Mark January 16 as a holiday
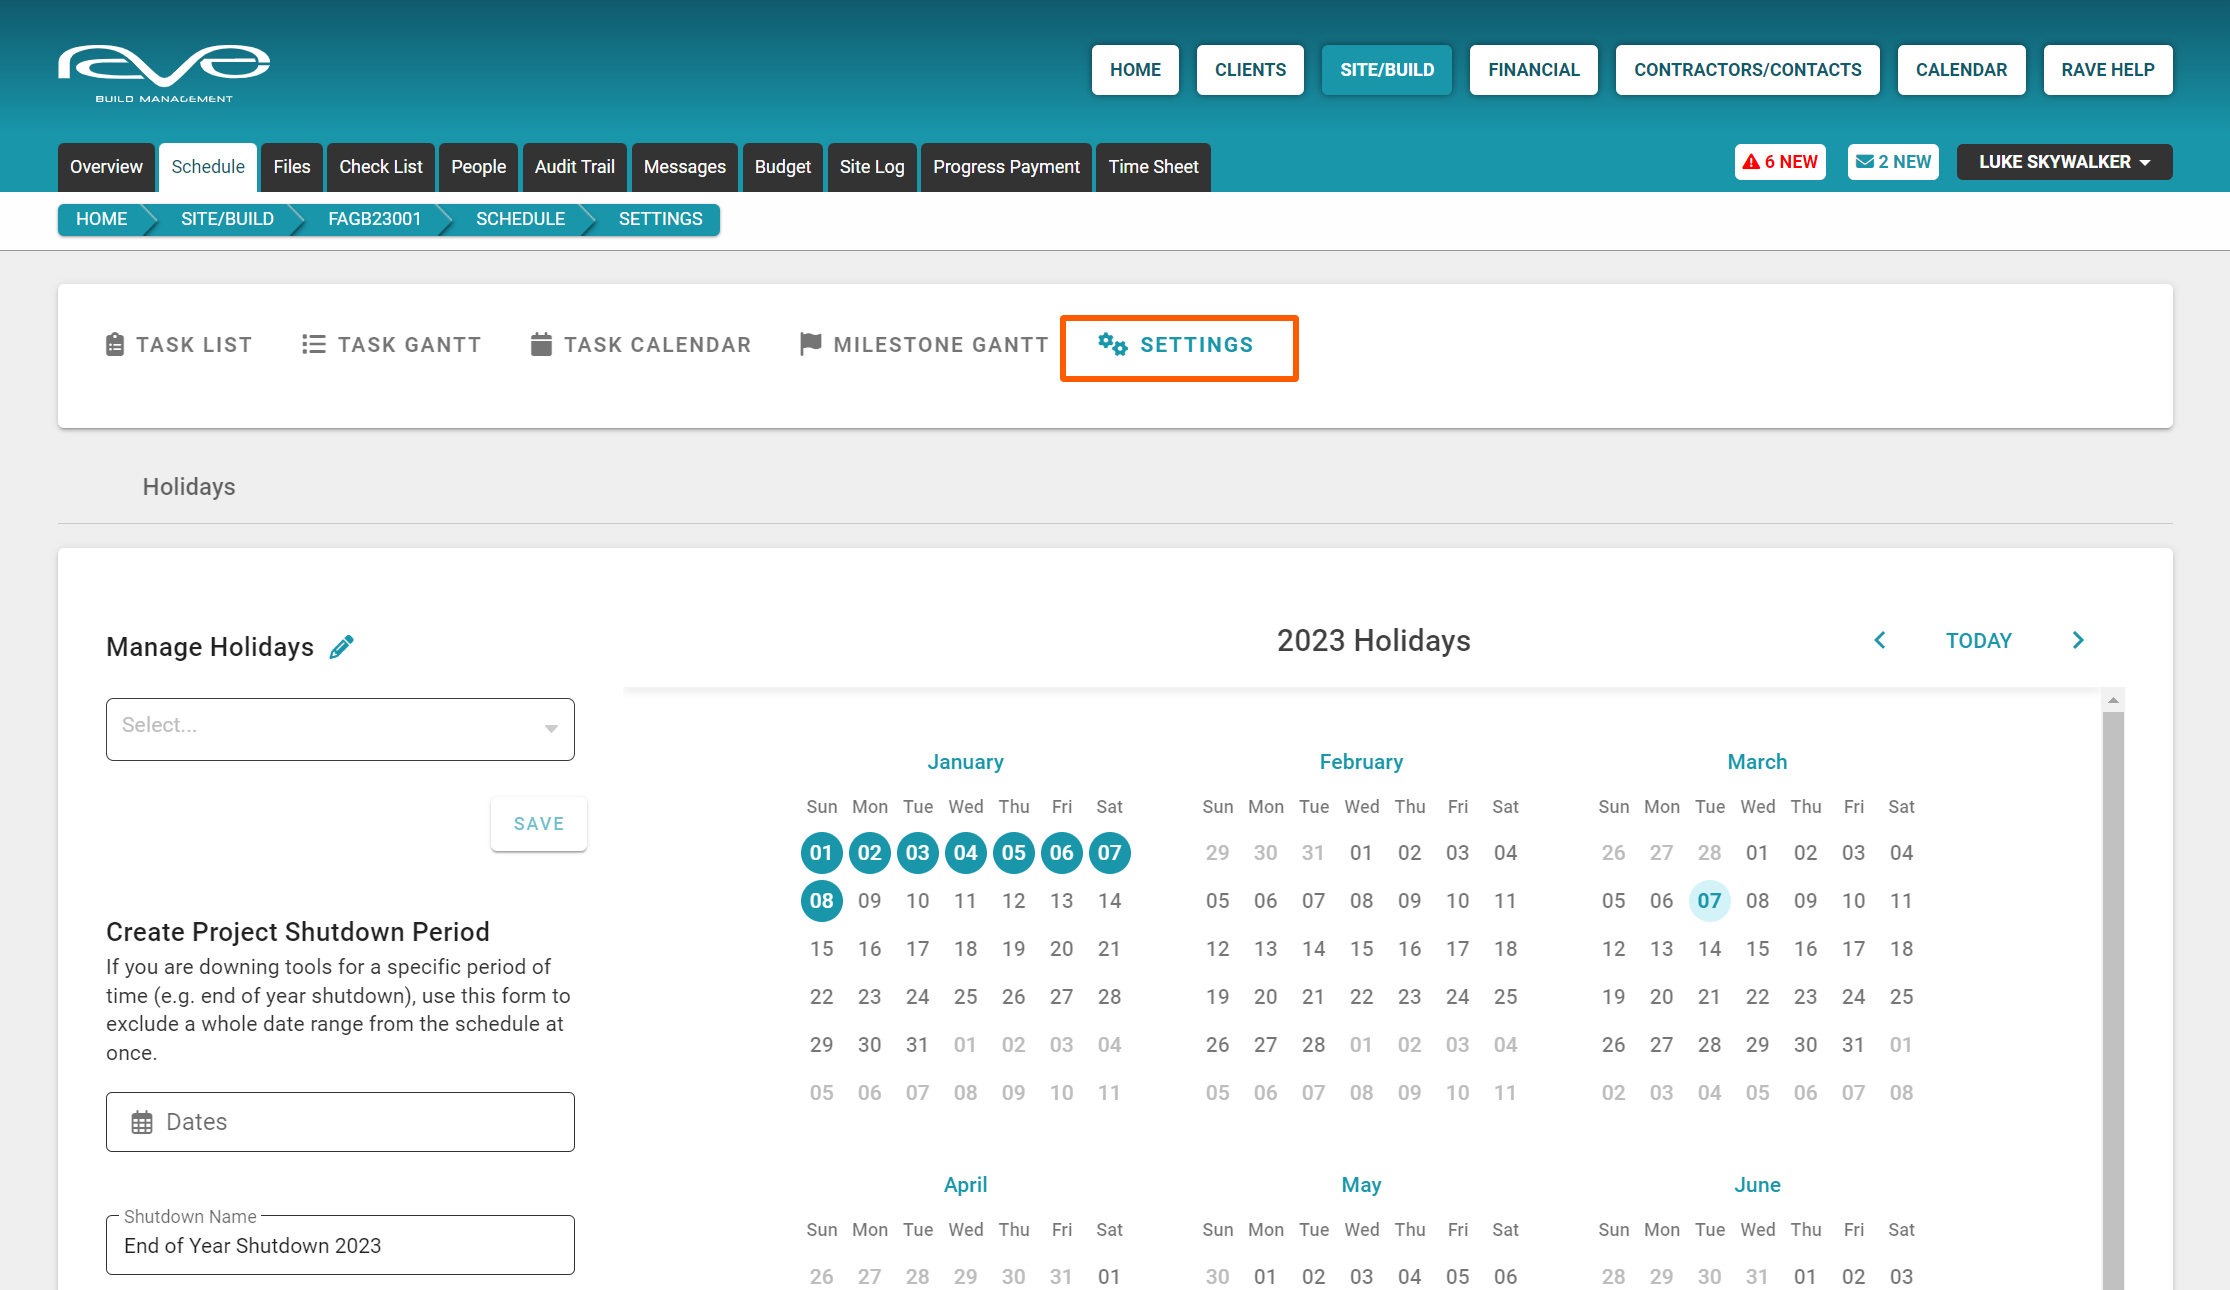The height and width of the screenshot is (1290, 2230). (869, 949)
